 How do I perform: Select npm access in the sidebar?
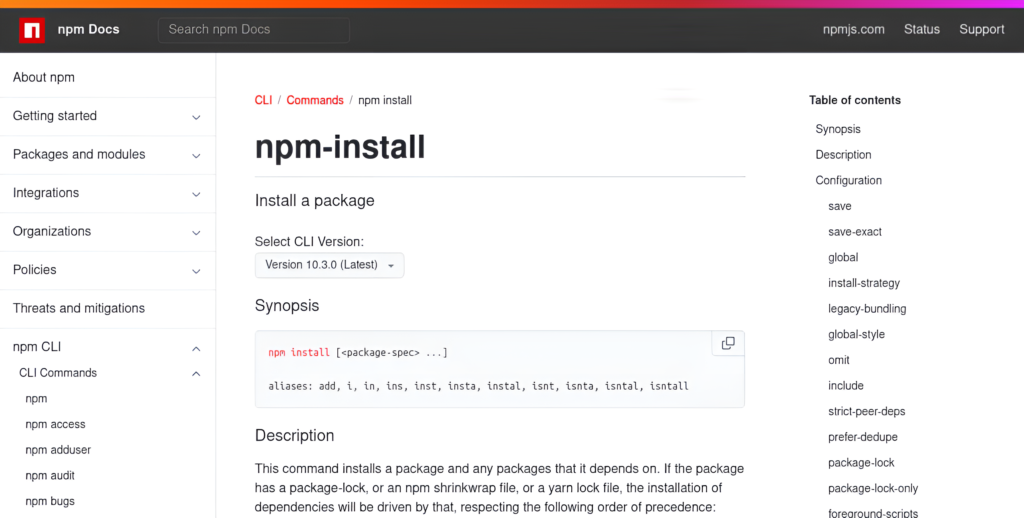[x=55, y=424]
